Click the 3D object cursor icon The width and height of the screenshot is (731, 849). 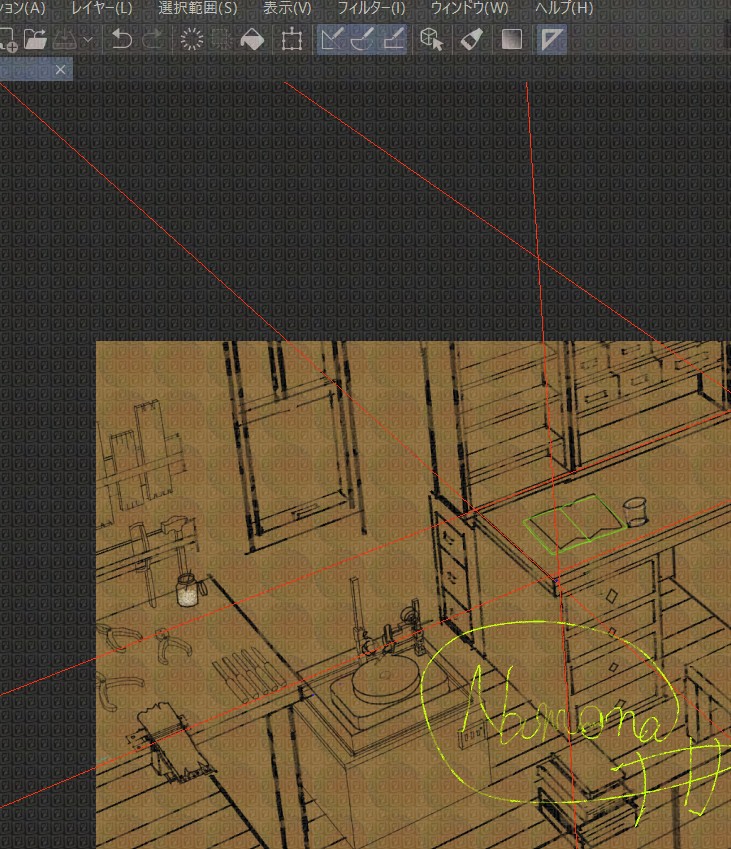point(431,40)
